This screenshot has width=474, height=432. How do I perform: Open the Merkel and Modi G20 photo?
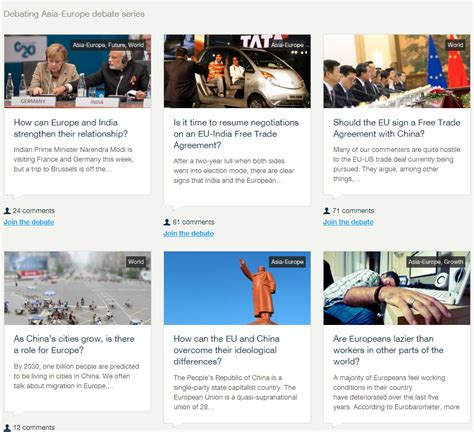tap(77, 71)
